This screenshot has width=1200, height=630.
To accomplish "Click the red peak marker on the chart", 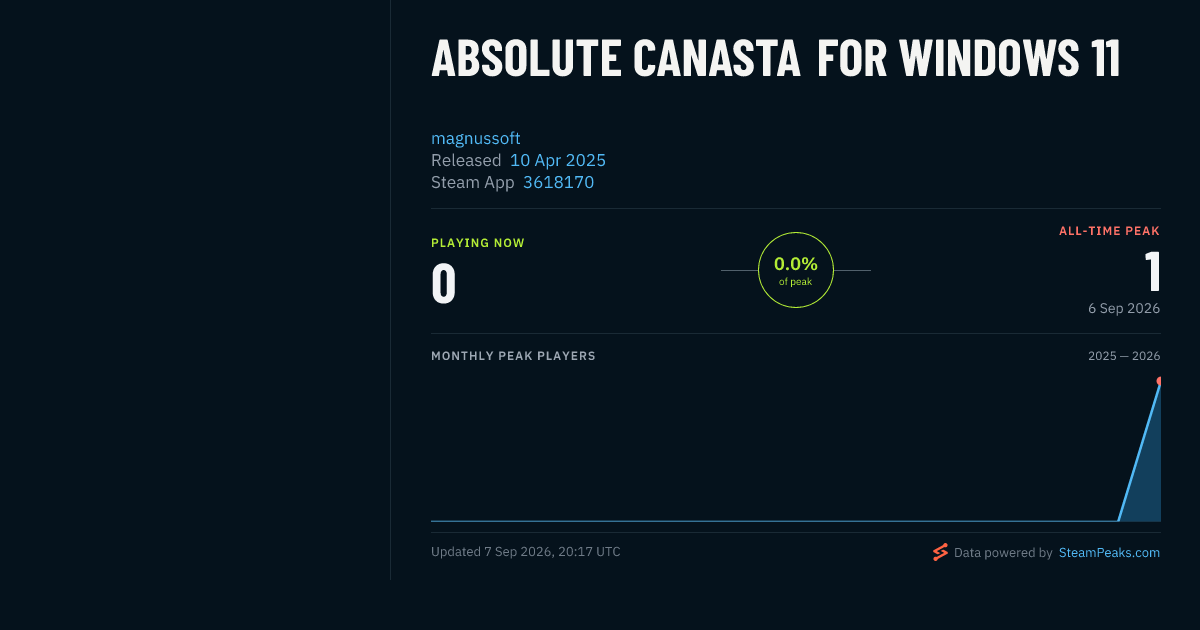I will click(1159, 381).
